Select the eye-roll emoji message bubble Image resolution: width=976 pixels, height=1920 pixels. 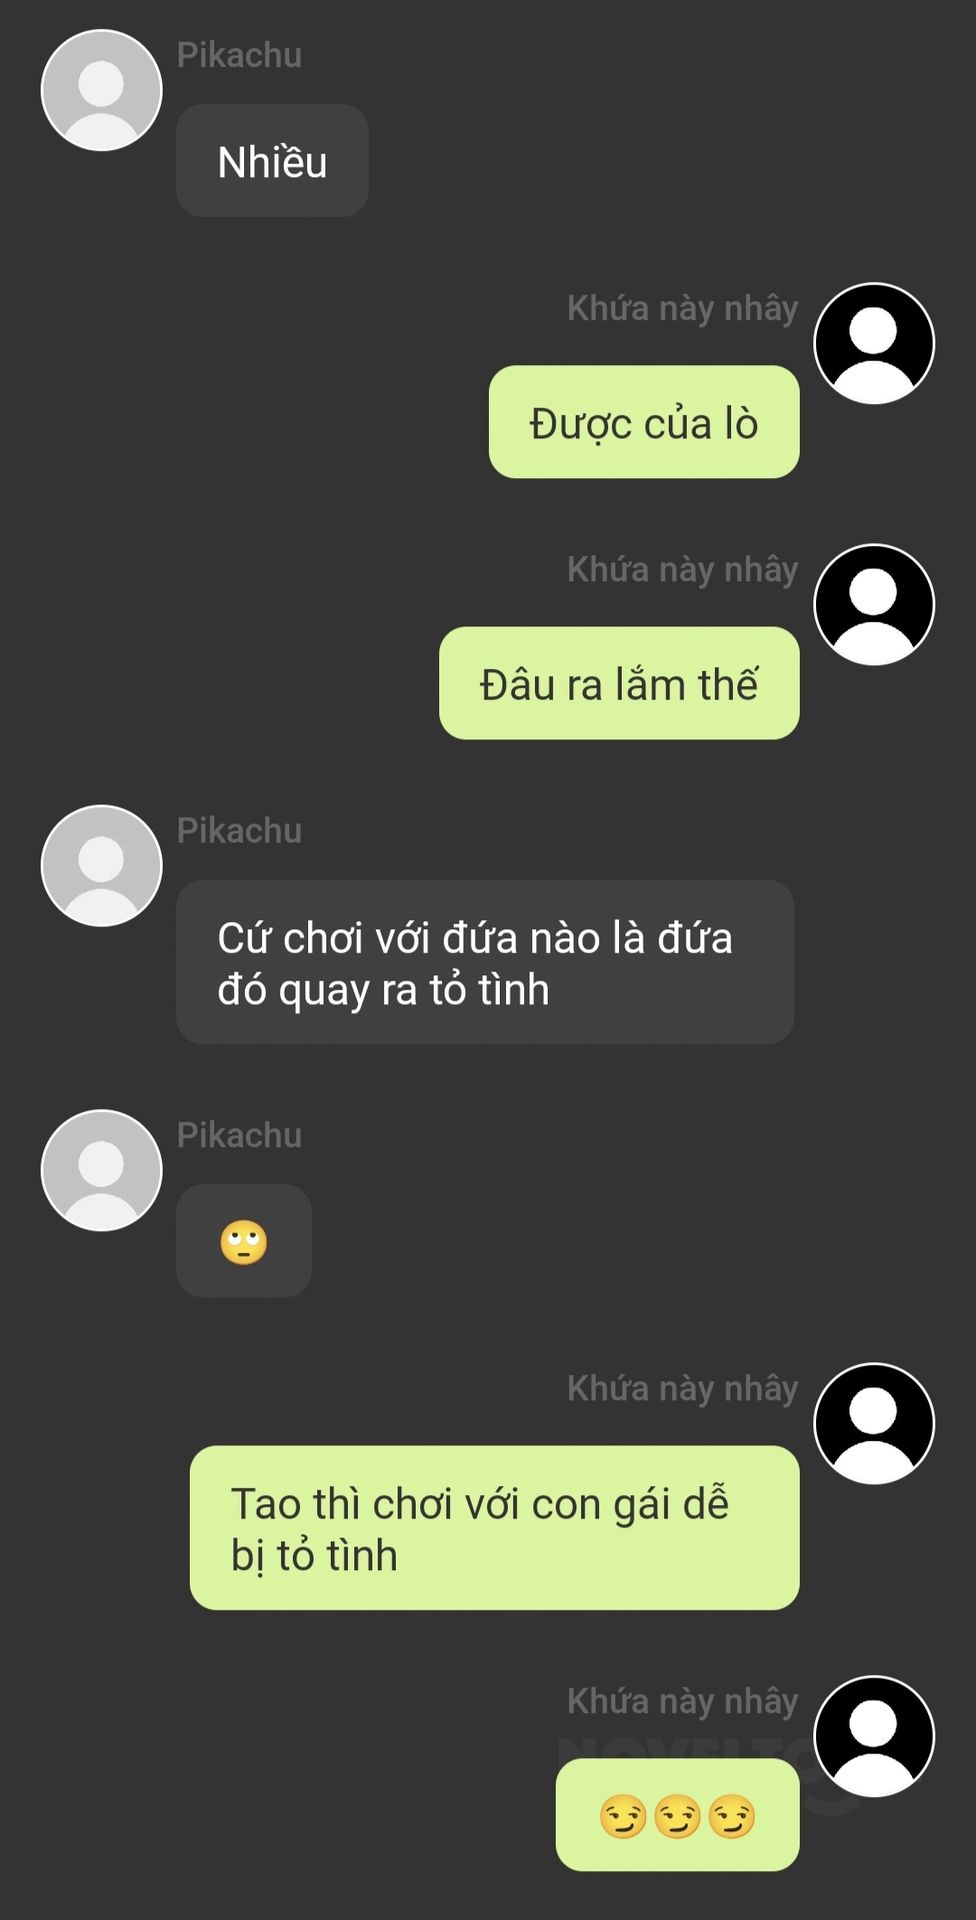coord(244,1241)
